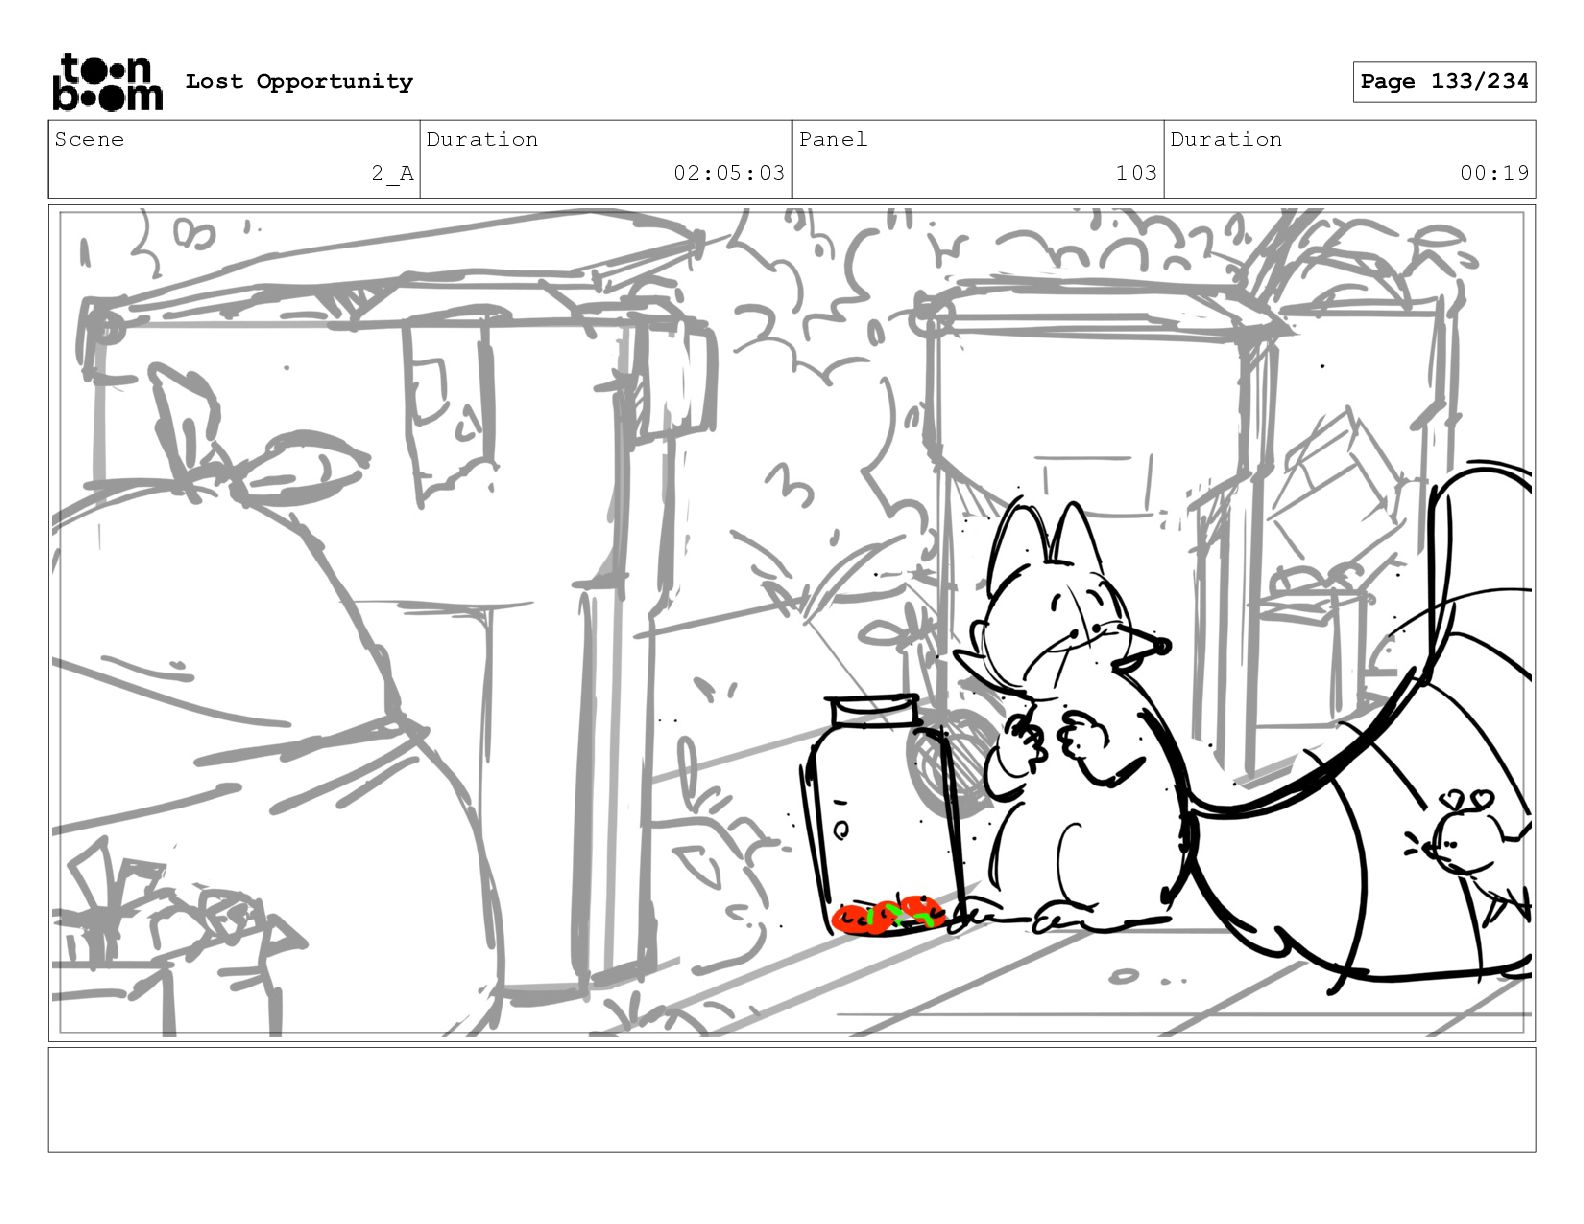Click the 'Panel' header label

(x=833, y=140)
